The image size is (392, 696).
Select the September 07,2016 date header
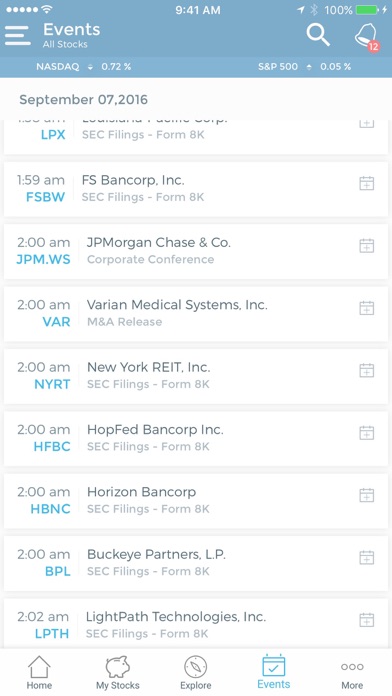click(x=83, y=99)
